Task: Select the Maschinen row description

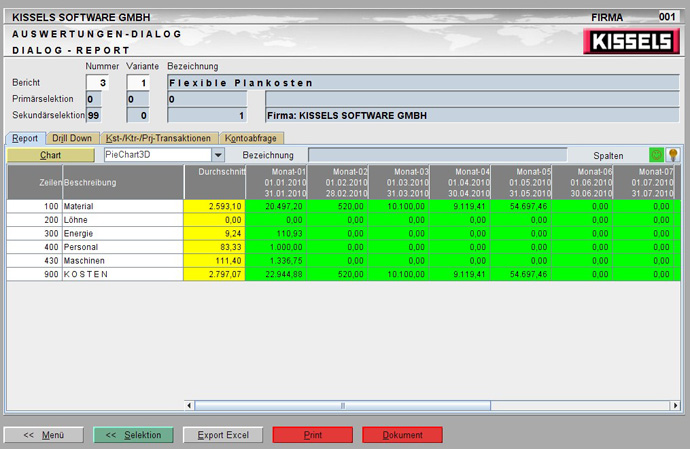Action: click(x=123, y=261)
